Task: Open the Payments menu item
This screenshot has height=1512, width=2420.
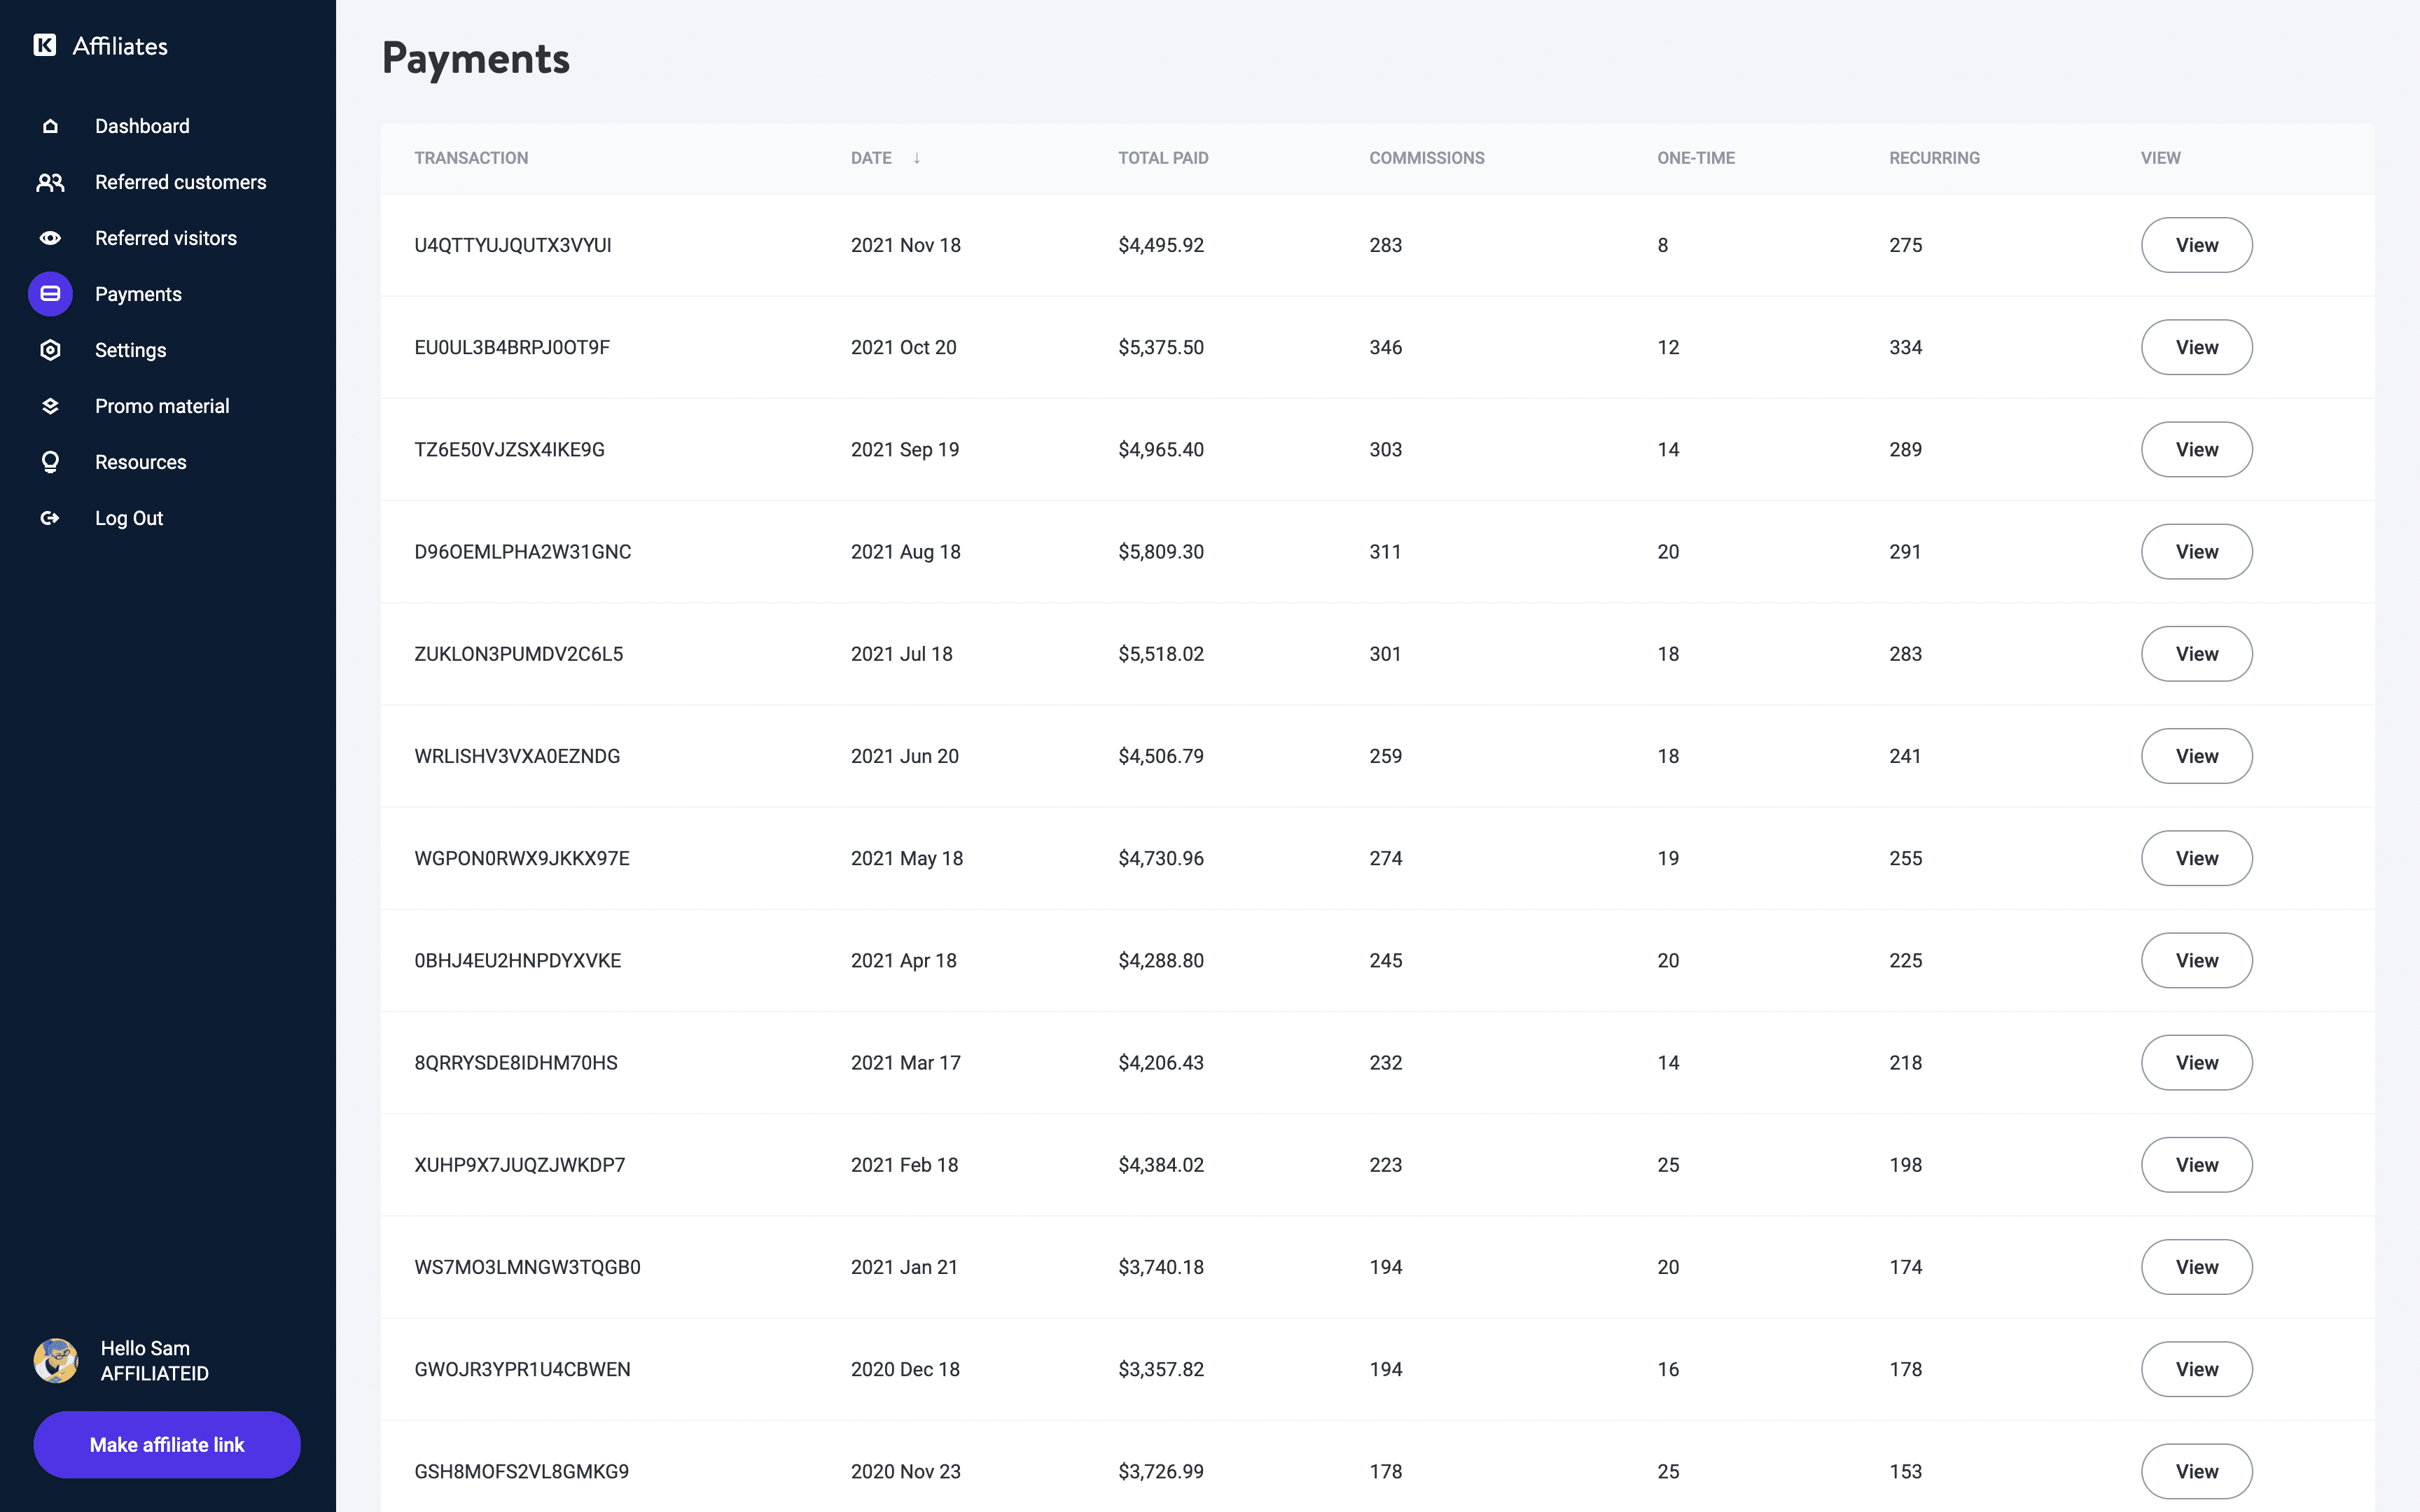Action: (138, 293)
